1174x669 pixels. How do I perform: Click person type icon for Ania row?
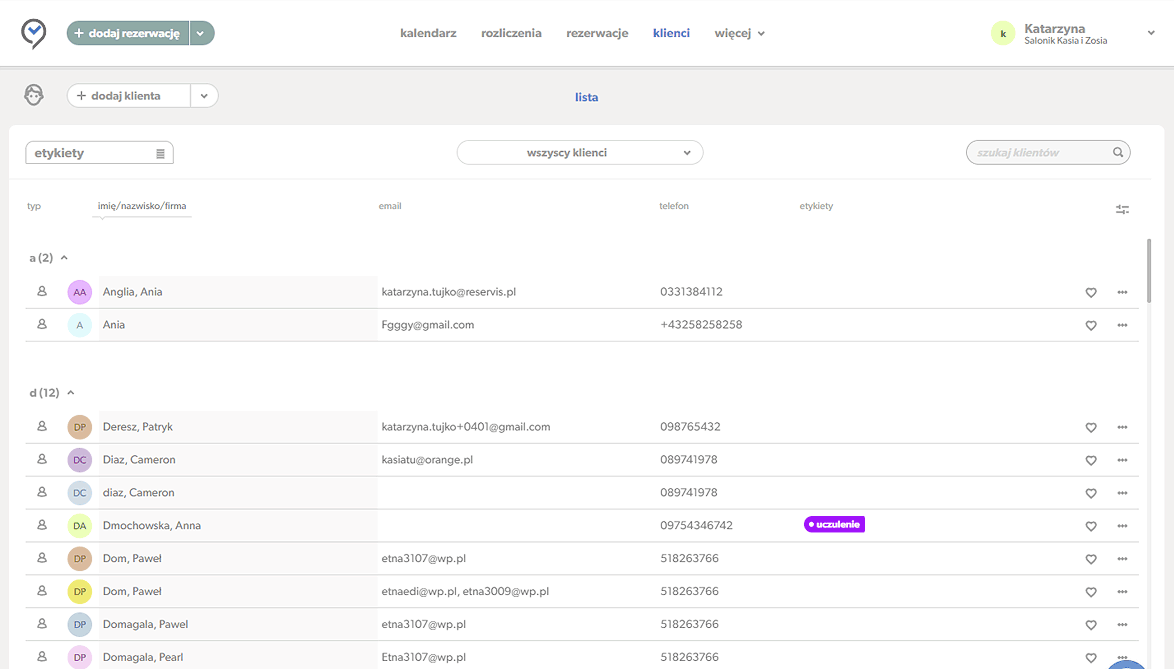(x=42, y=325)
